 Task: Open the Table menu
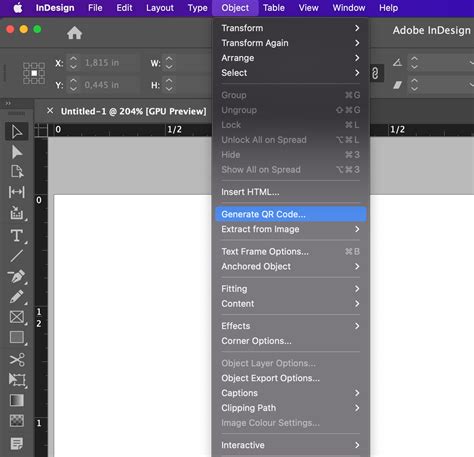click(x=274, y=8)
